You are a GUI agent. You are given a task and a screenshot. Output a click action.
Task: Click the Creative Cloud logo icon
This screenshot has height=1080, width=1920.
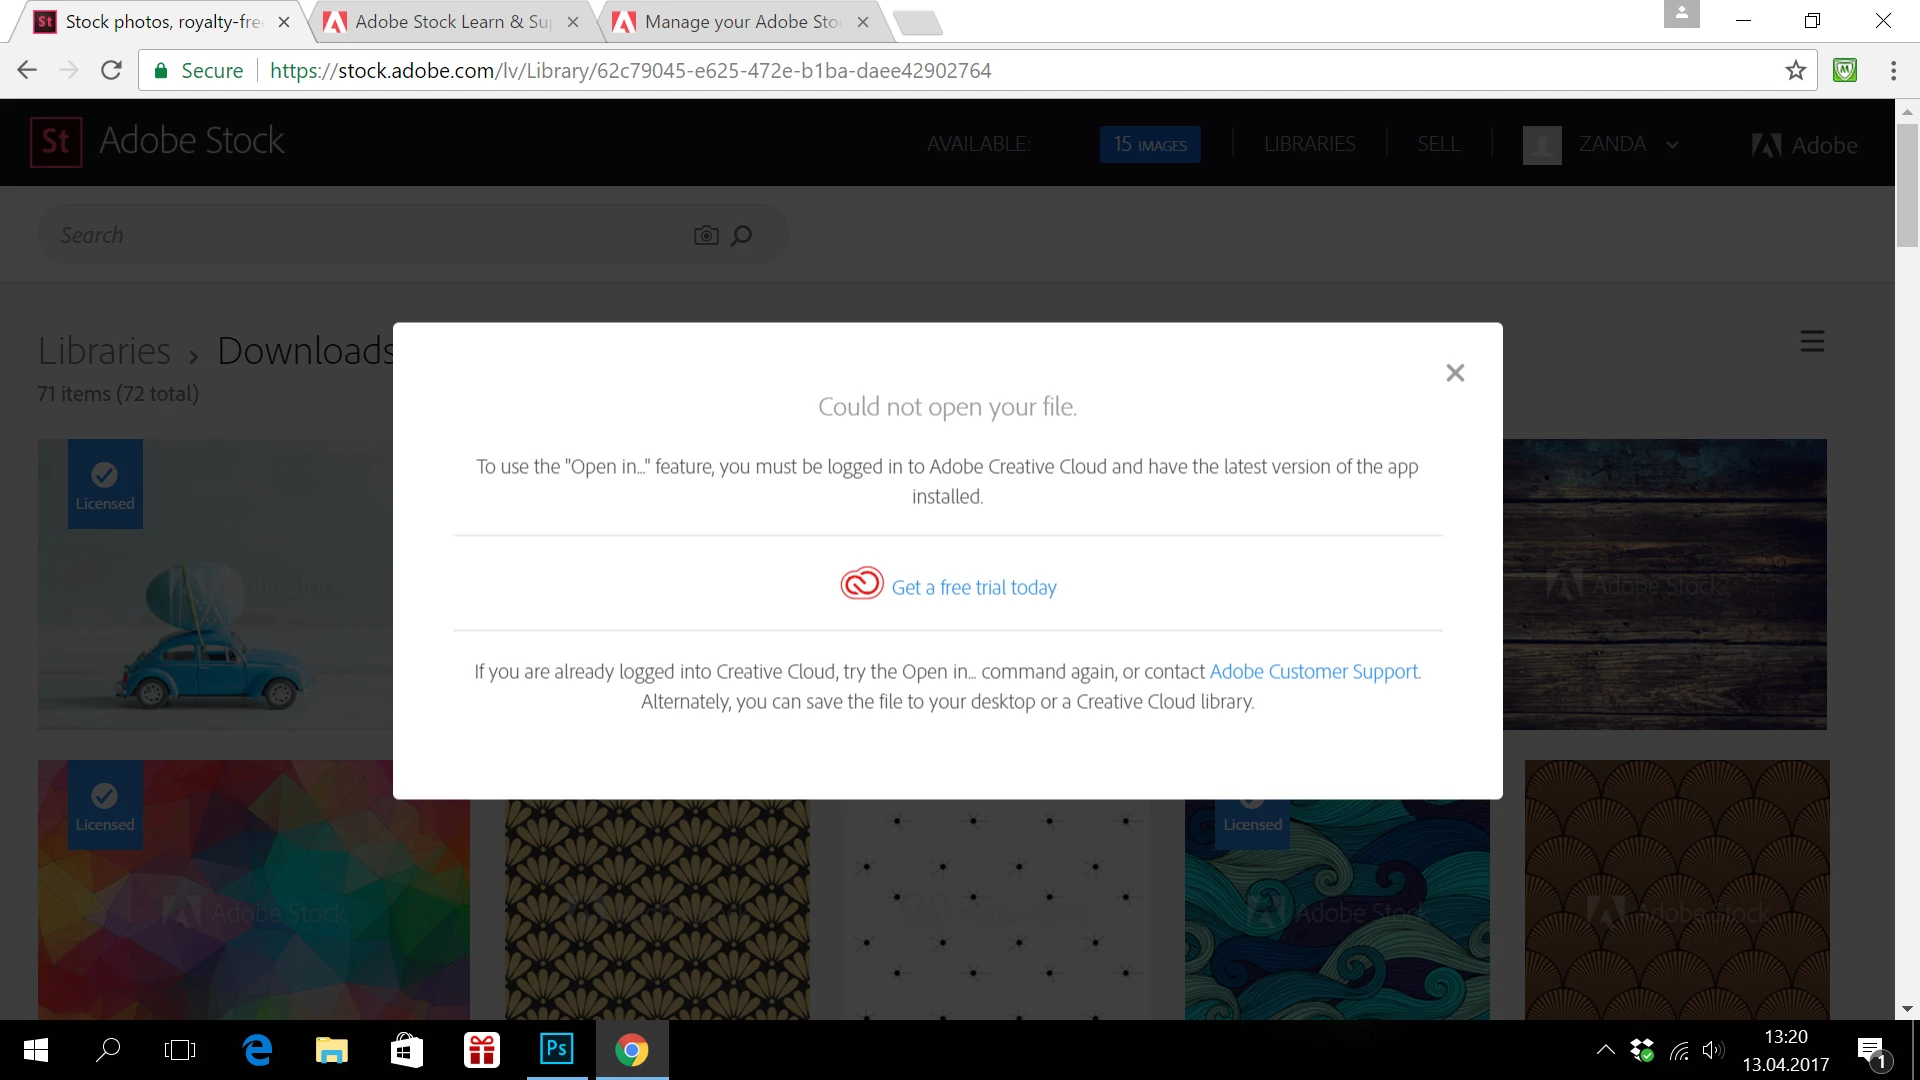pos(861,583)
